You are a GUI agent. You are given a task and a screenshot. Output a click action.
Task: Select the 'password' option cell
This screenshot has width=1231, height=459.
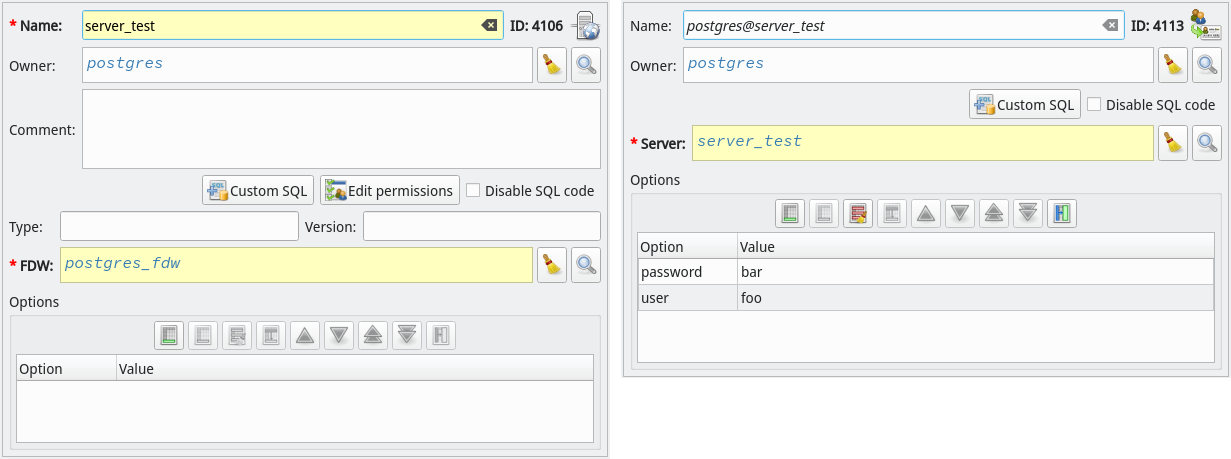(687, 272)
